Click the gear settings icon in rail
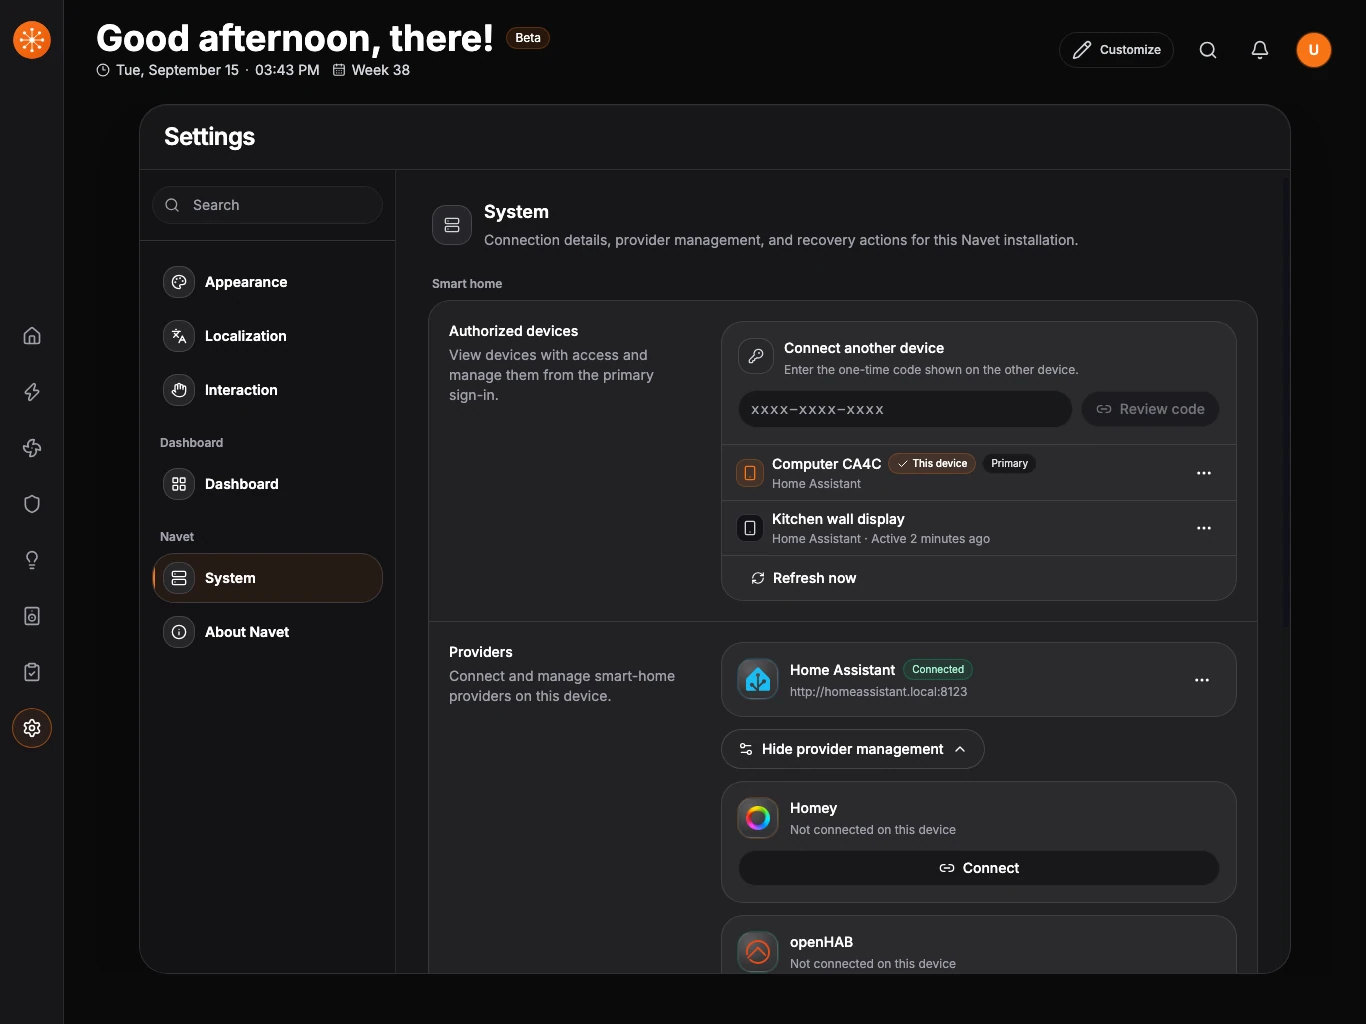Viewport: 1366px width, 1024px height. click(x=32, y=728)
